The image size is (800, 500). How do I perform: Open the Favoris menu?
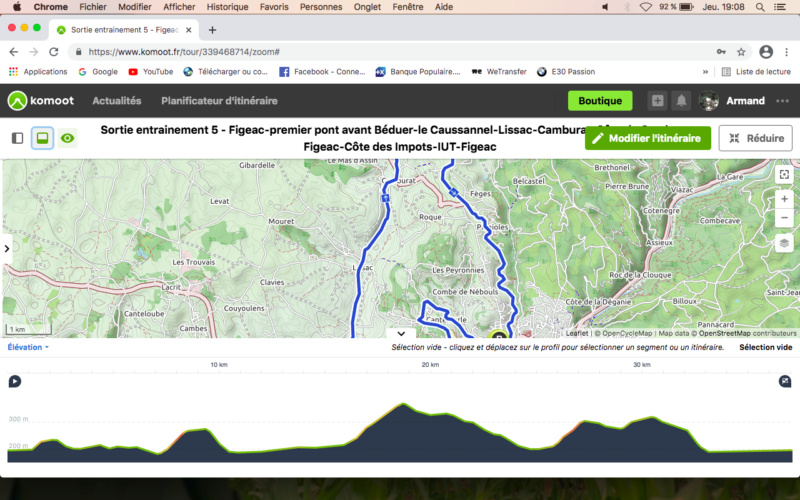pos(274,7)
